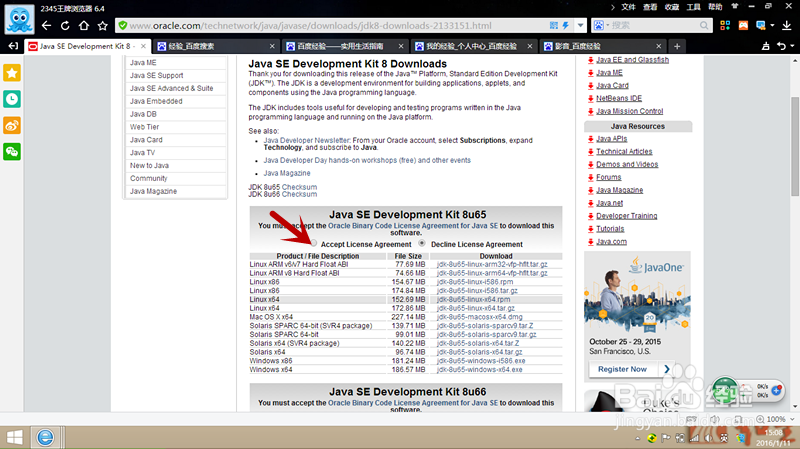Open Weibo icon in left sidebar
Image resolution: width=800 pixels, height=449 pixels.
coord(12,125)
